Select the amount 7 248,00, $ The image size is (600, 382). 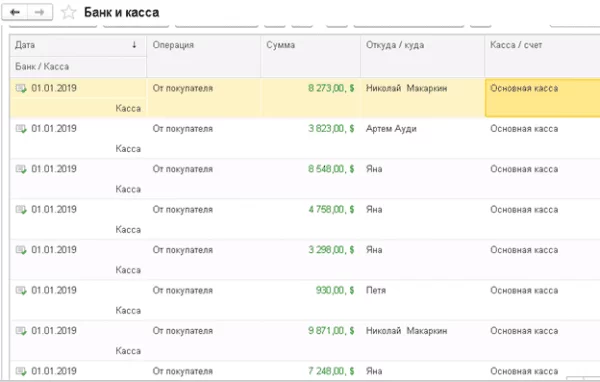[x=331, y=371]
